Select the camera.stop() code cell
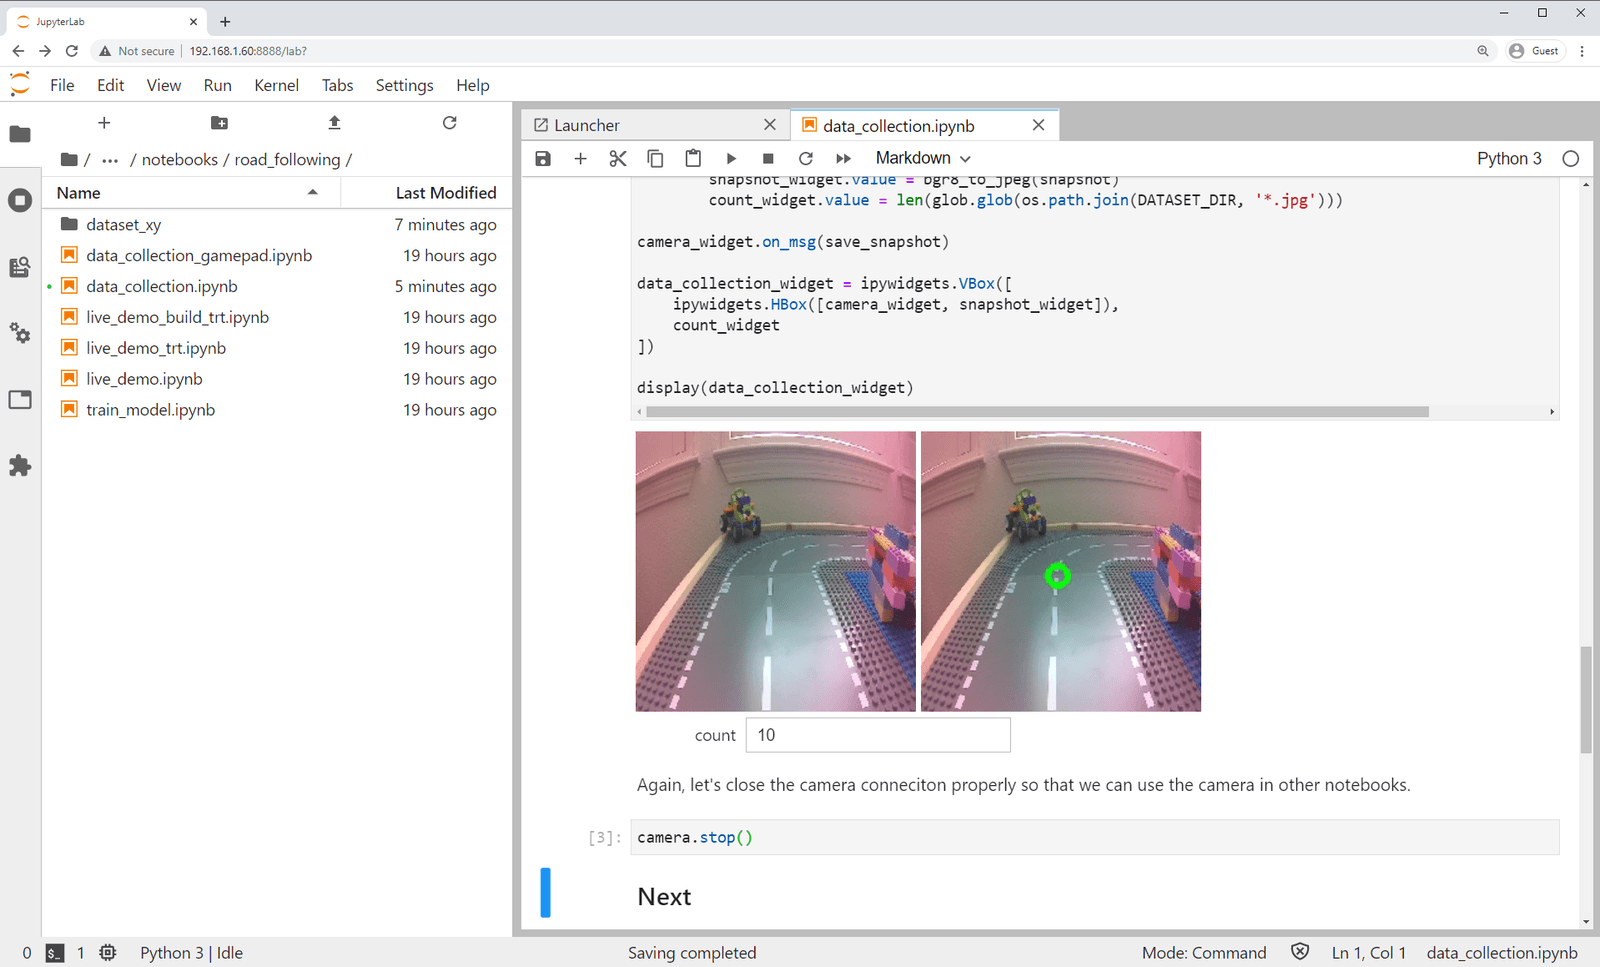Image resolution: width=1600 pixels, height=967 pixels. click(1095, 837)
